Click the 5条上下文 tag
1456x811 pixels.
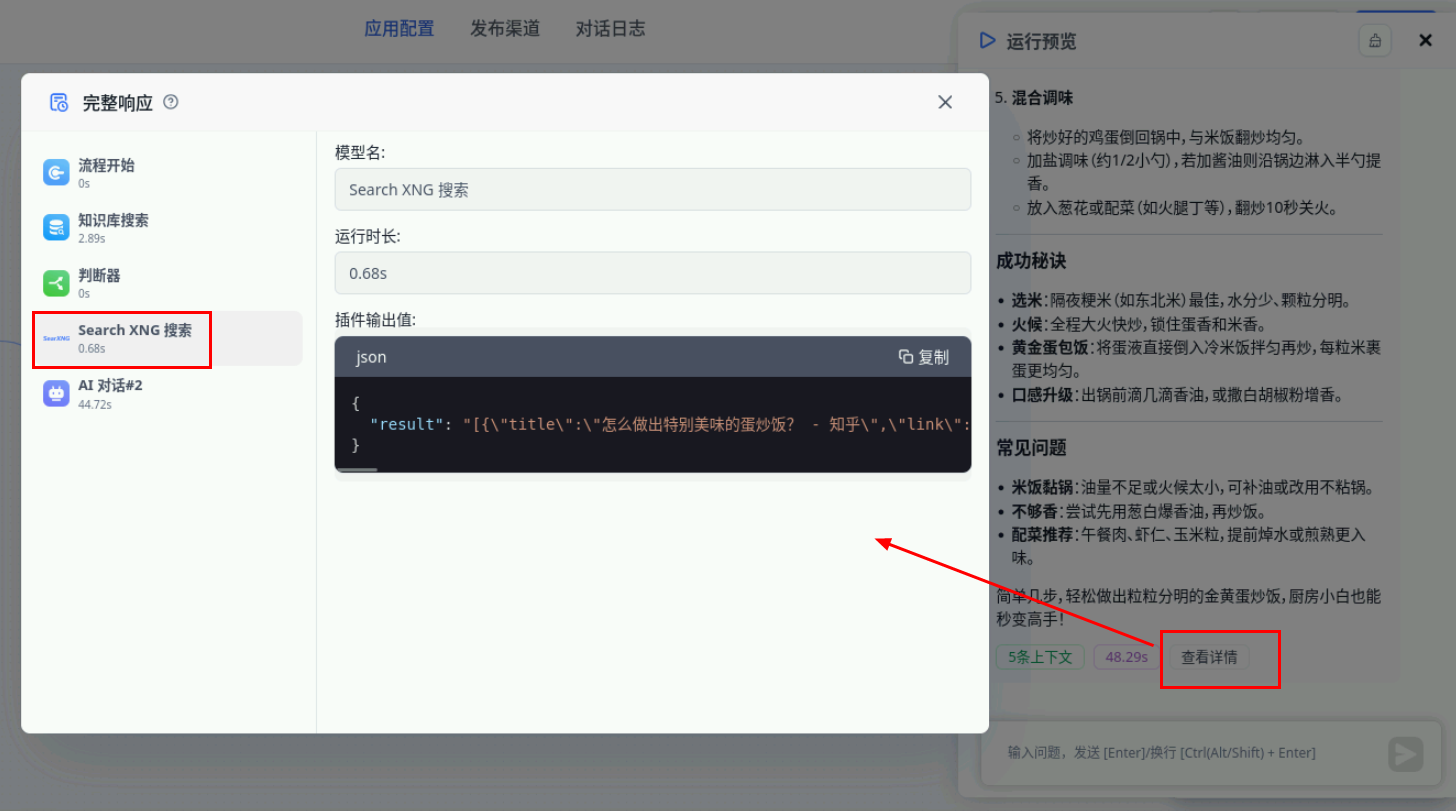point(1040,657)
